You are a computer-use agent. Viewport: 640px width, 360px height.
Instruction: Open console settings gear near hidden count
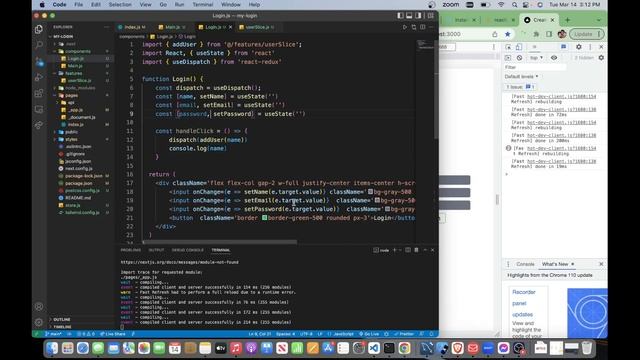tap(601, 58)
